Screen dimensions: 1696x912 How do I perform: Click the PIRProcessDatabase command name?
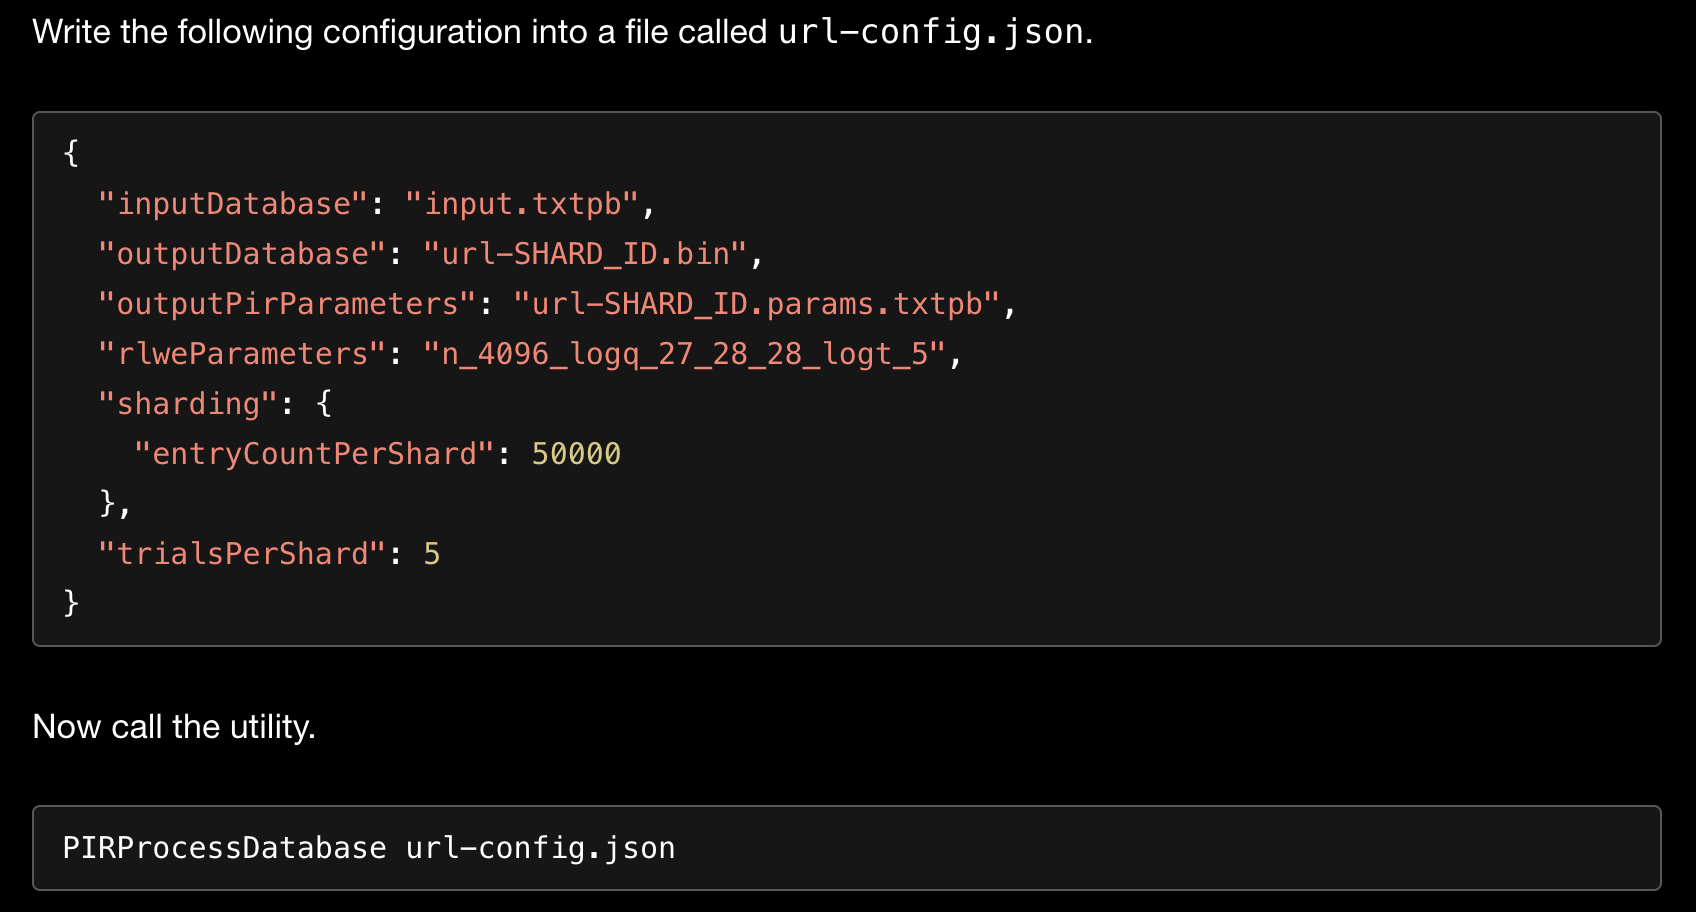(x=224, y=848)
